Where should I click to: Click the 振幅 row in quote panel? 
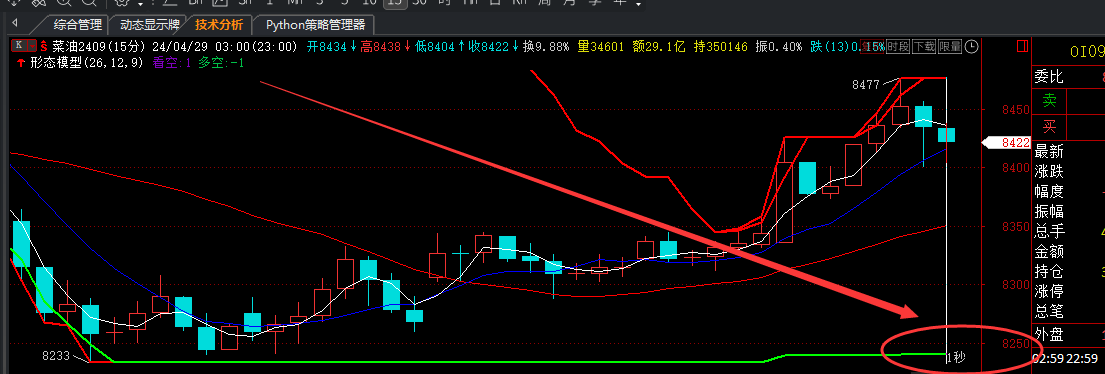(x=1068, y=211)
